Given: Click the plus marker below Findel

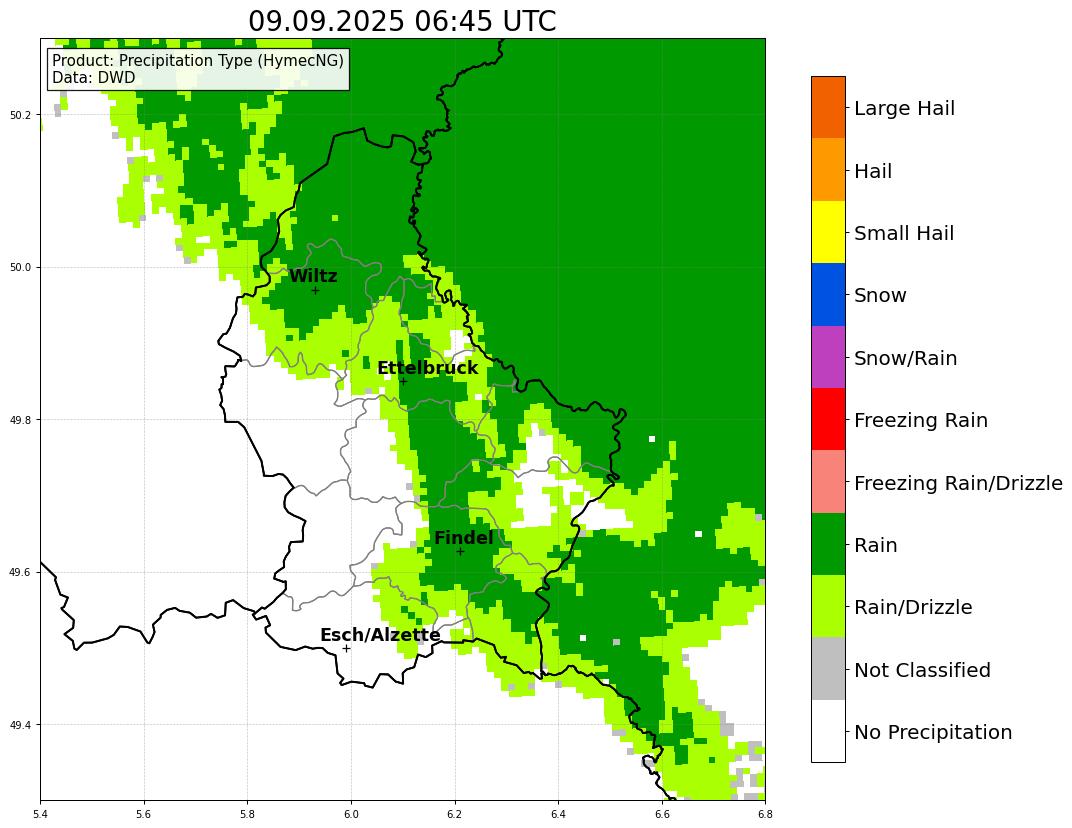Looking at the screenshot, I should click(460, 552).
